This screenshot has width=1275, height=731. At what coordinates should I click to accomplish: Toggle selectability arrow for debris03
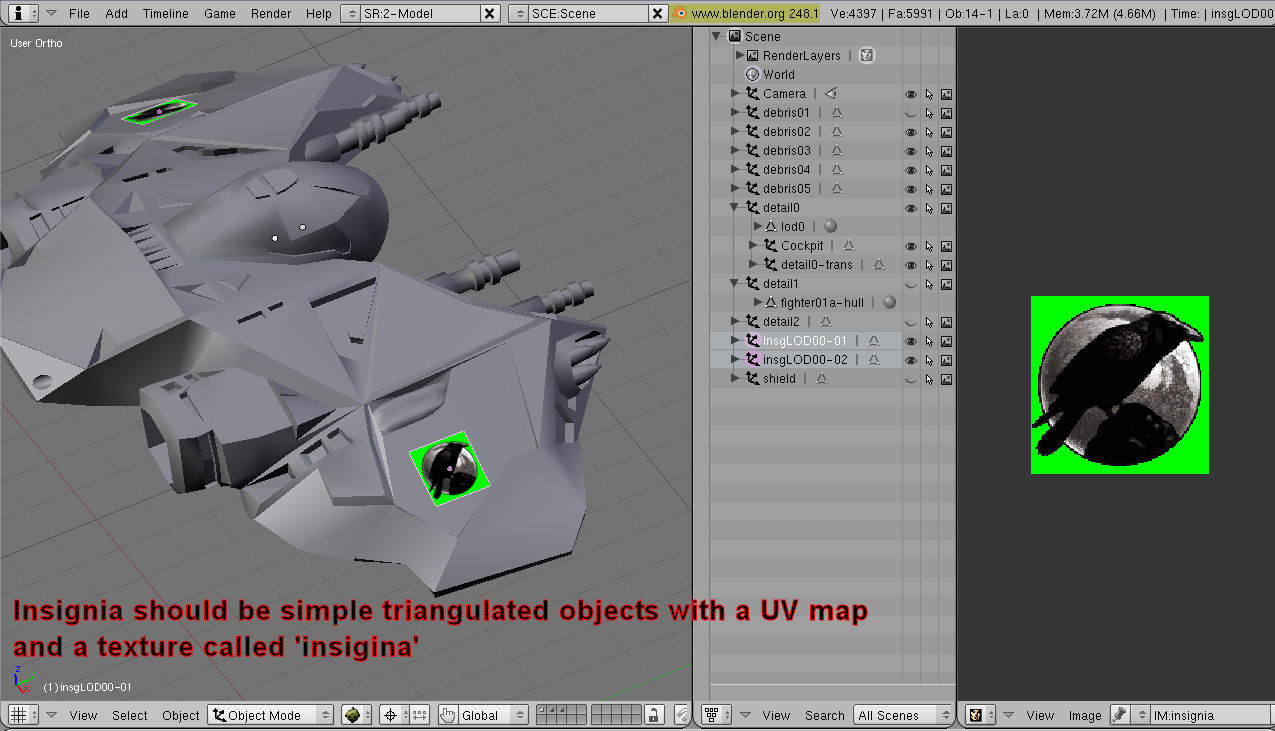[928, 151]
